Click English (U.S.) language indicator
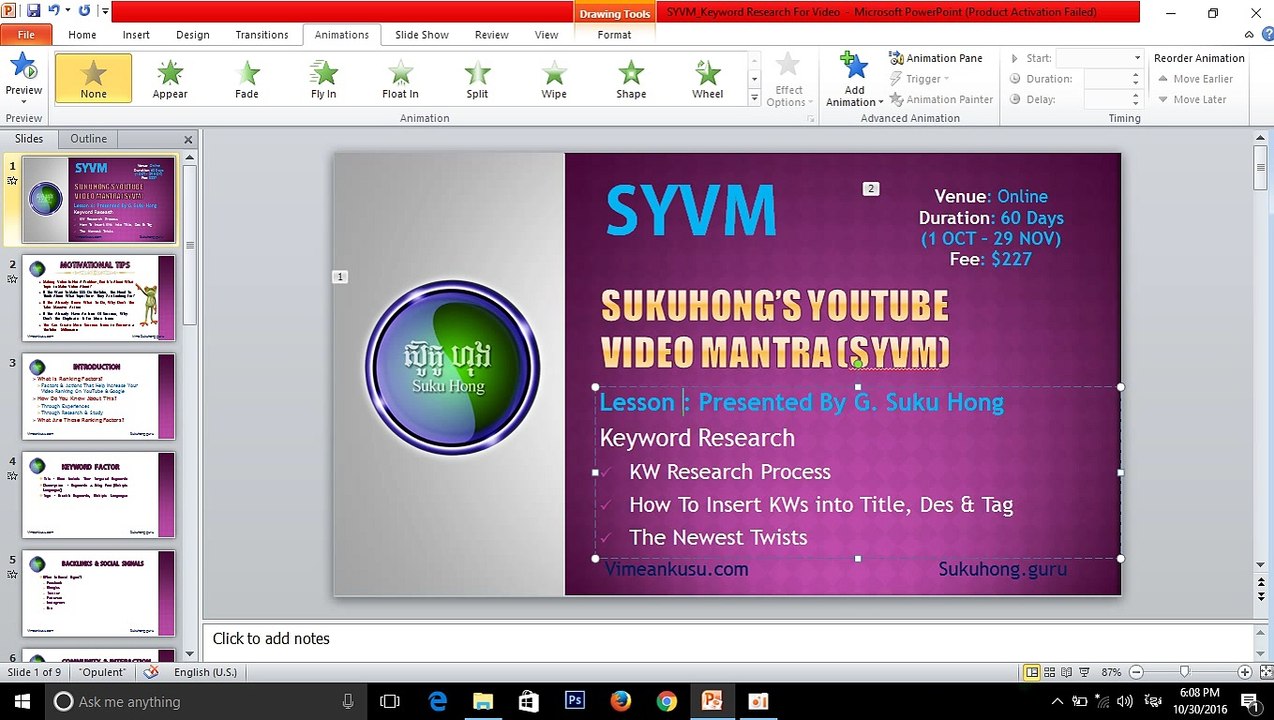 tap(205, 672)
